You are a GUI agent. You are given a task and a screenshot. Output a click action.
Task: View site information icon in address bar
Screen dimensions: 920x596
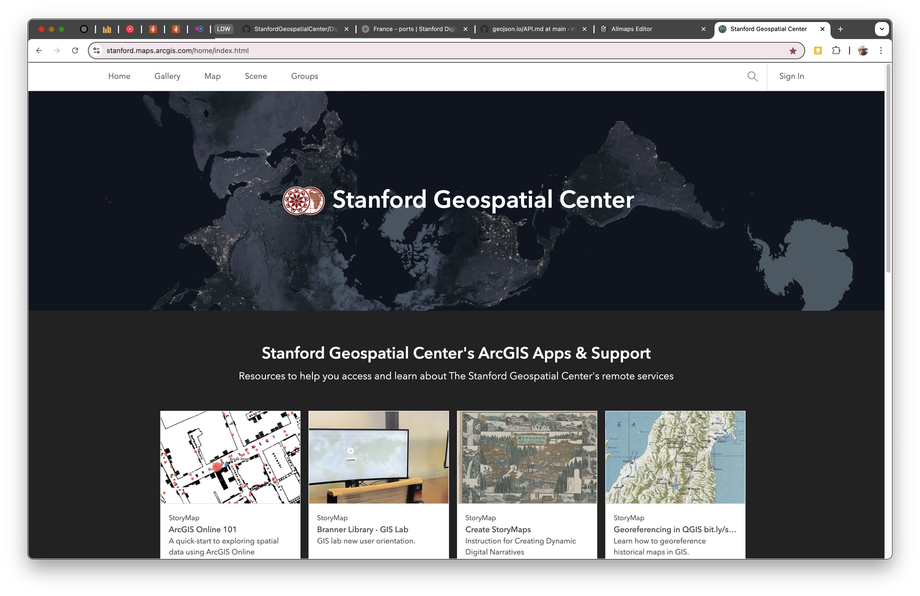97,50
